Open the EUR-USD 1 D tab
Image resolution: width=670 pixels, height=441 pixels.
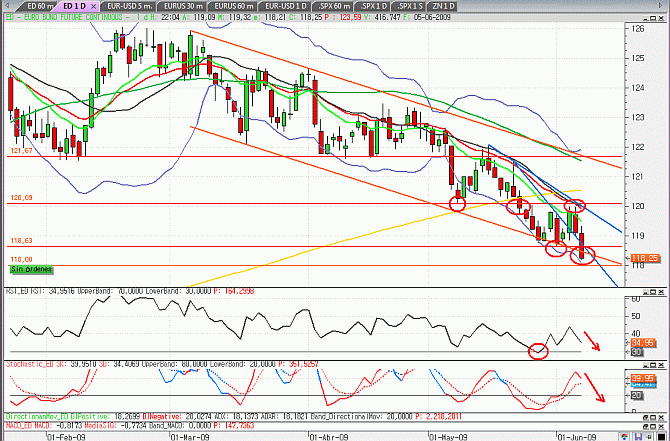pos(285,6)
